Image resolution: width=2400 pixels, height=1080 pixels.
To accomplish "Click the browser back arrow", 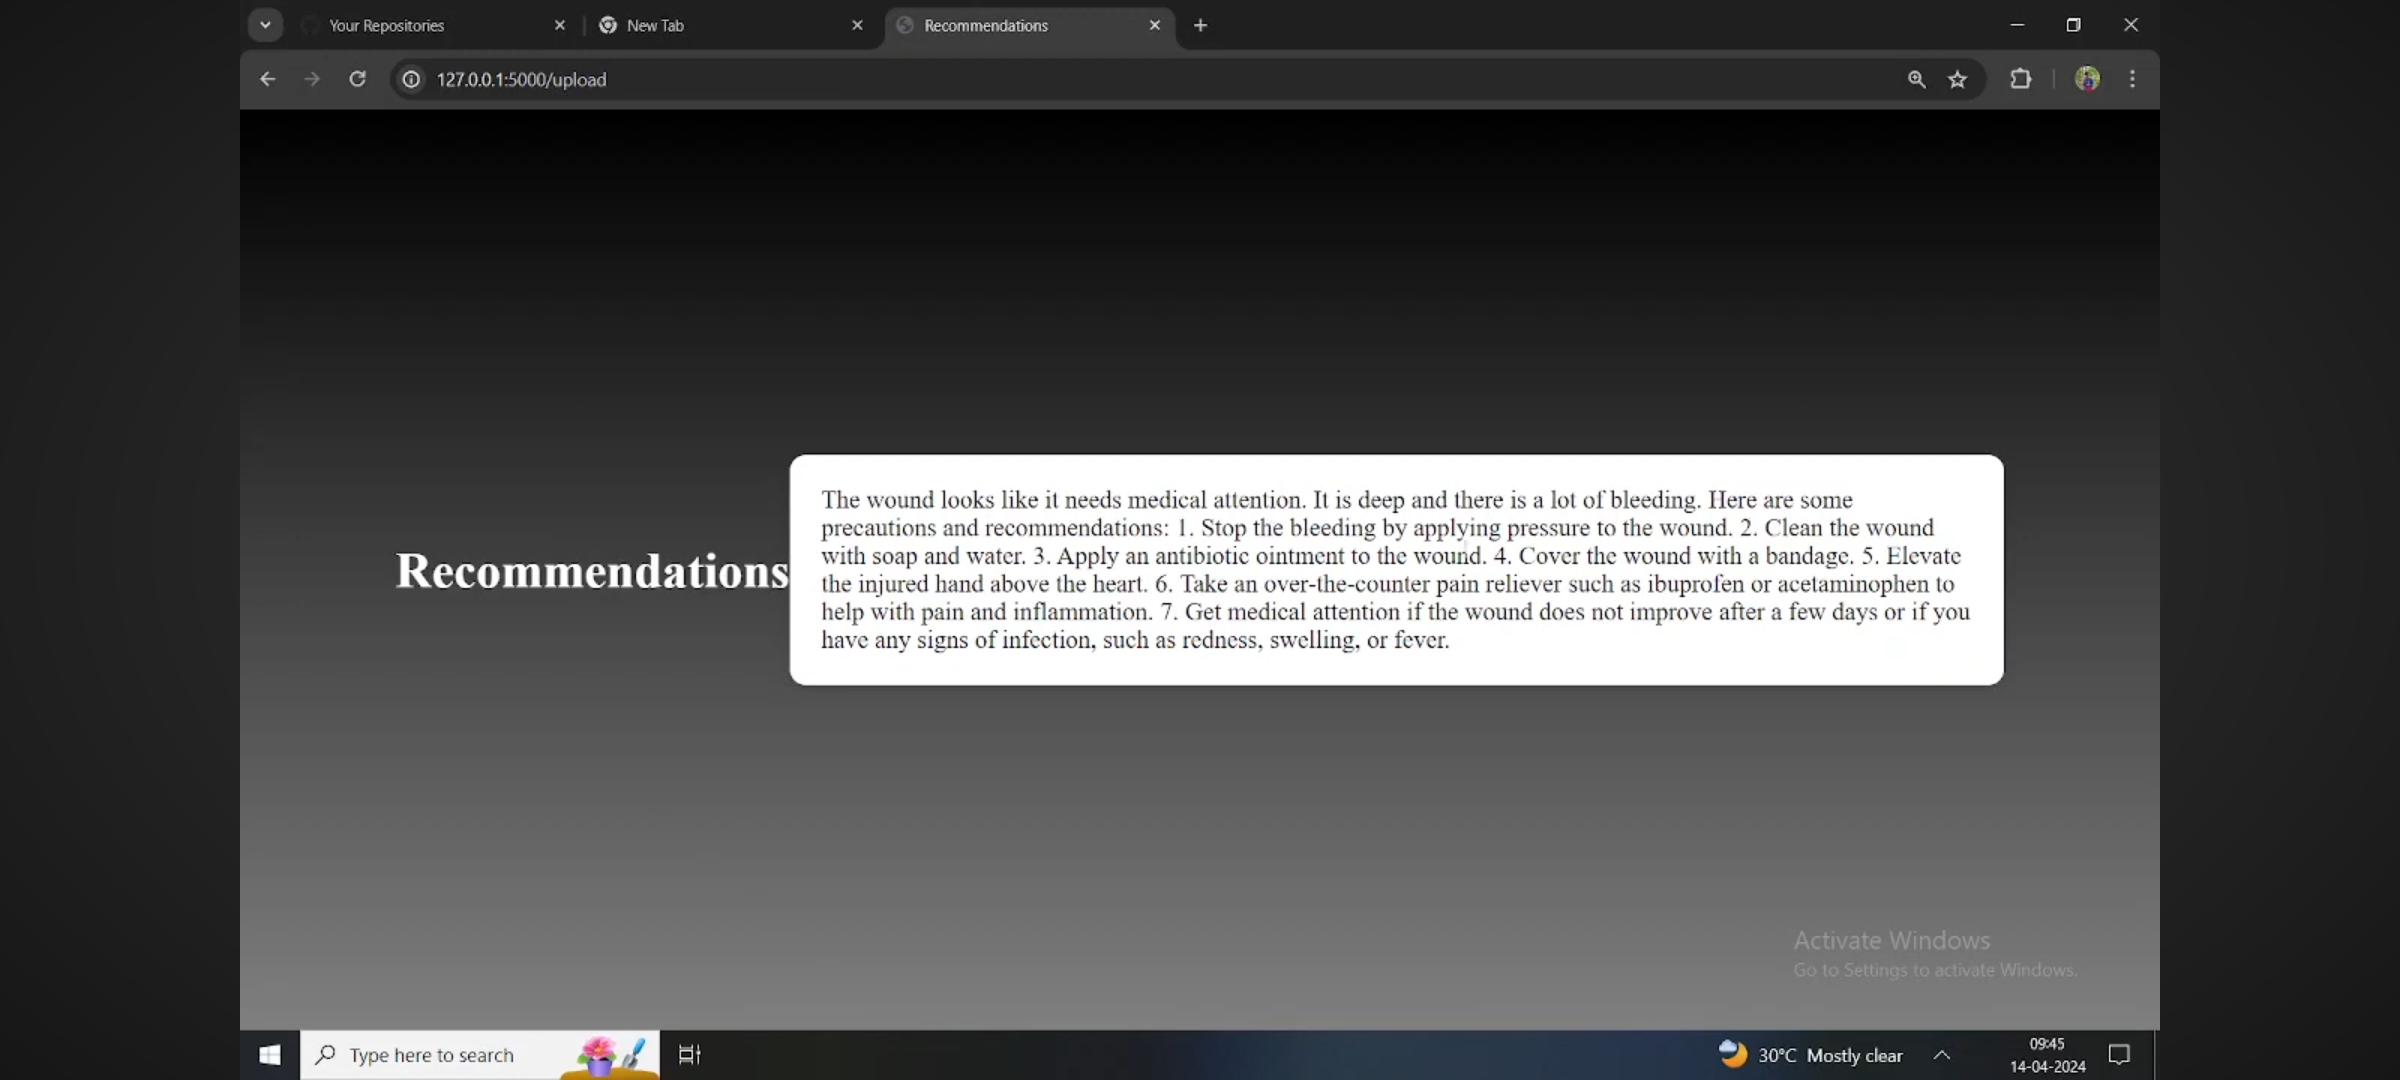I will coord(267,79).
